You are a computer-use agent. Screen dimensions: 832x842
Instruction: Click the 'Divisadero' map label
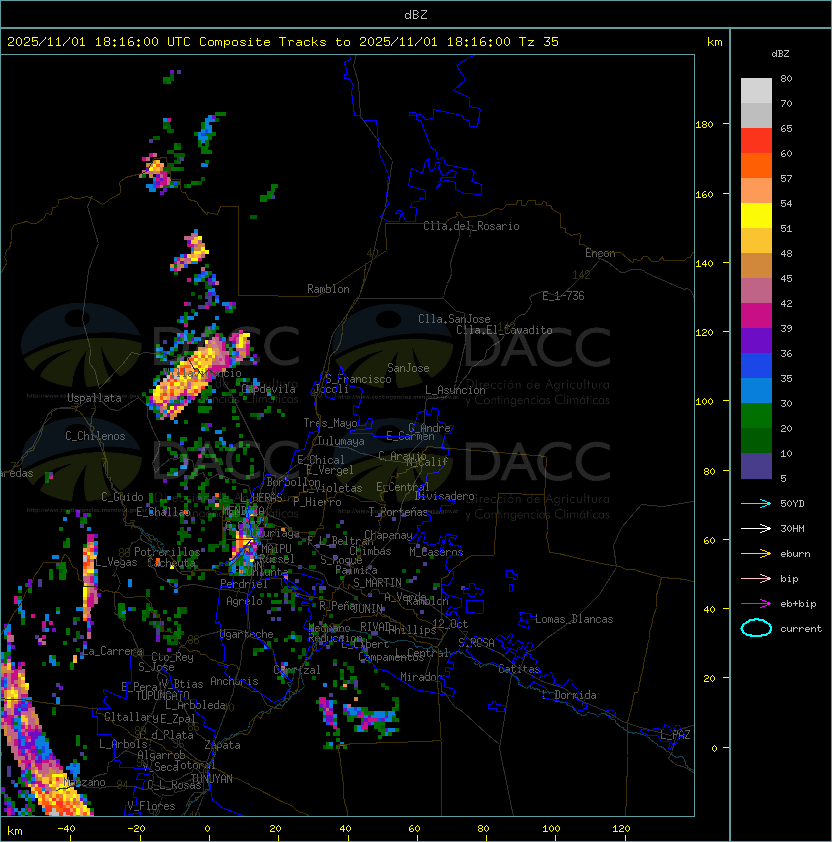445,496
